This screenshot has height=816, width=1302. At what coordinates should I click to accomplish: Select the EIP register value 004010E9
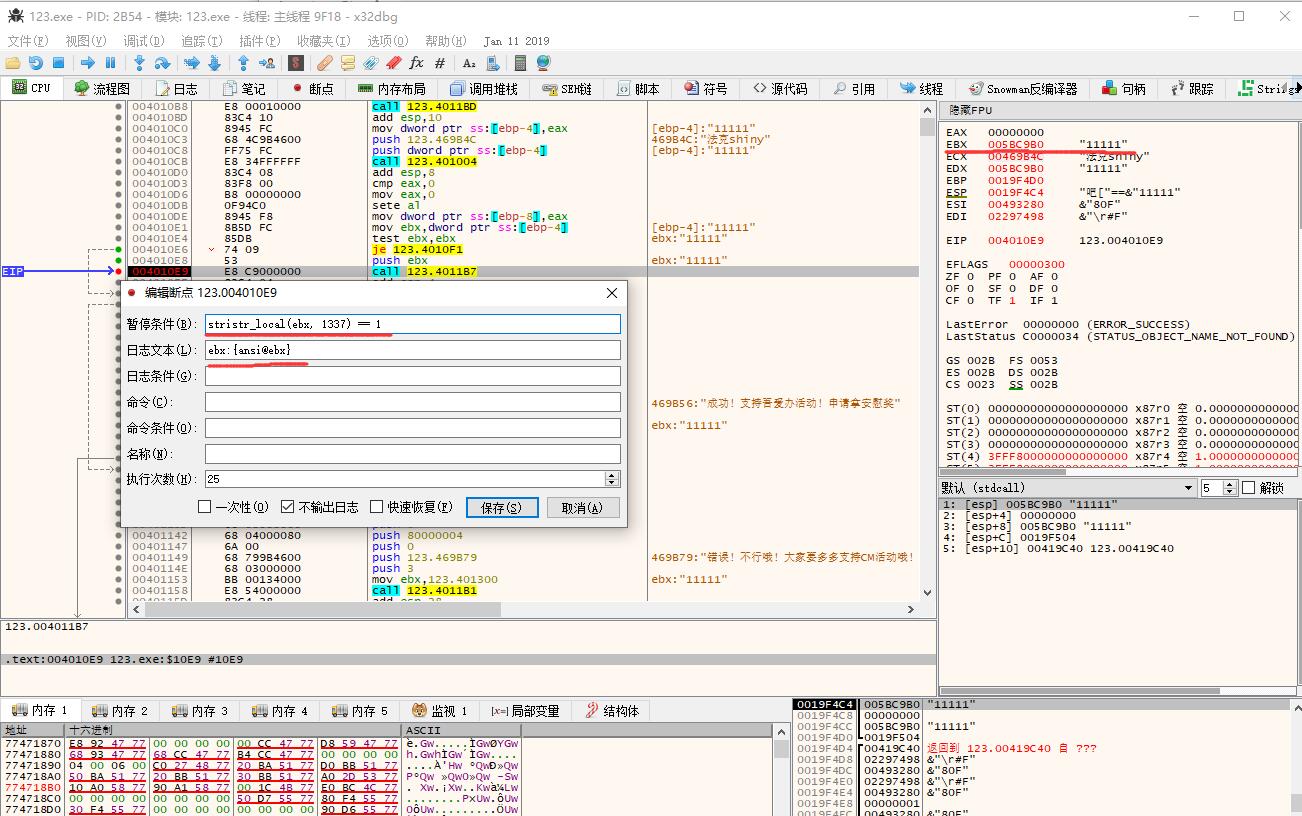tap(1016, 240)
